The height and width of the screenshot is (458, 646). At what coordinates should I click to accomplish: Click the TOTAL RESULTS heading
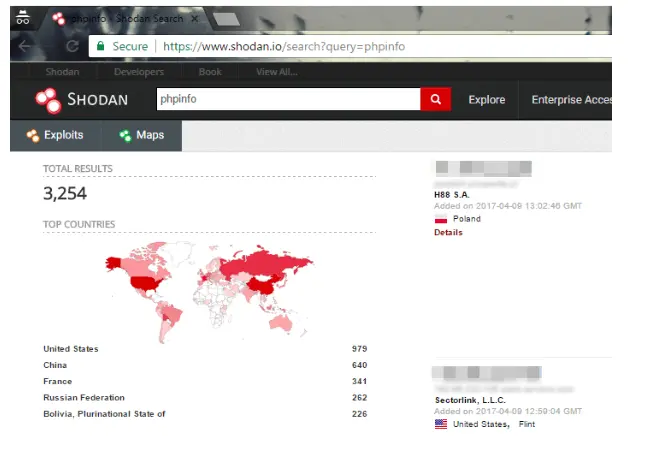click(x=78, y=169)
